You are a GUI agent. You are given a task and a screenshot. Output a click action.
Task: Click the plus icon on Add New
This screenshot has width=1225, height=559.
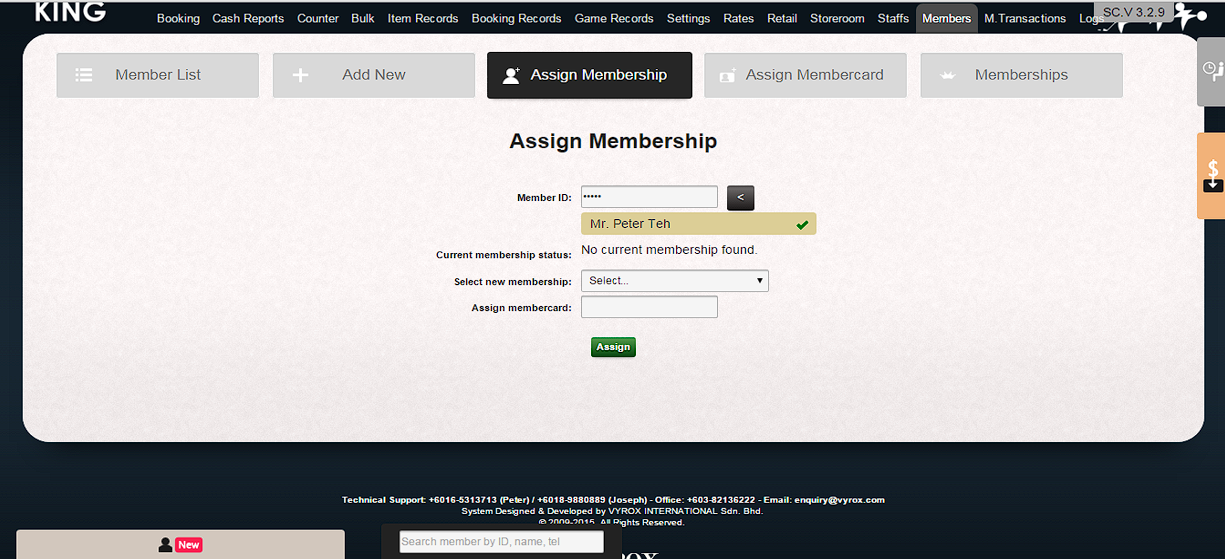point(300,75)
